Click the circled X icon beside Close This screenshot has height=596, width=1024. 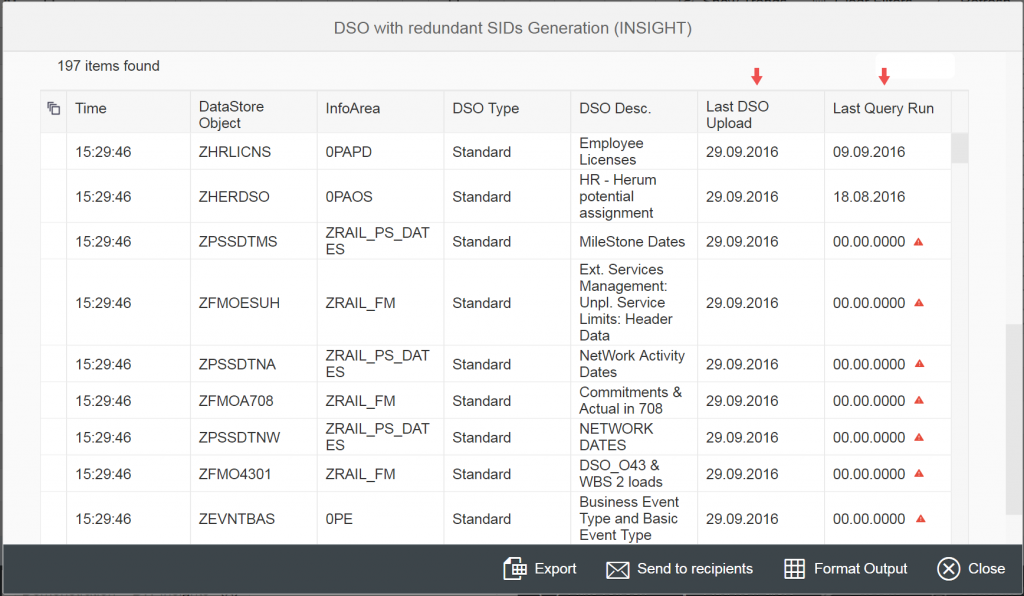pos(948,568)
